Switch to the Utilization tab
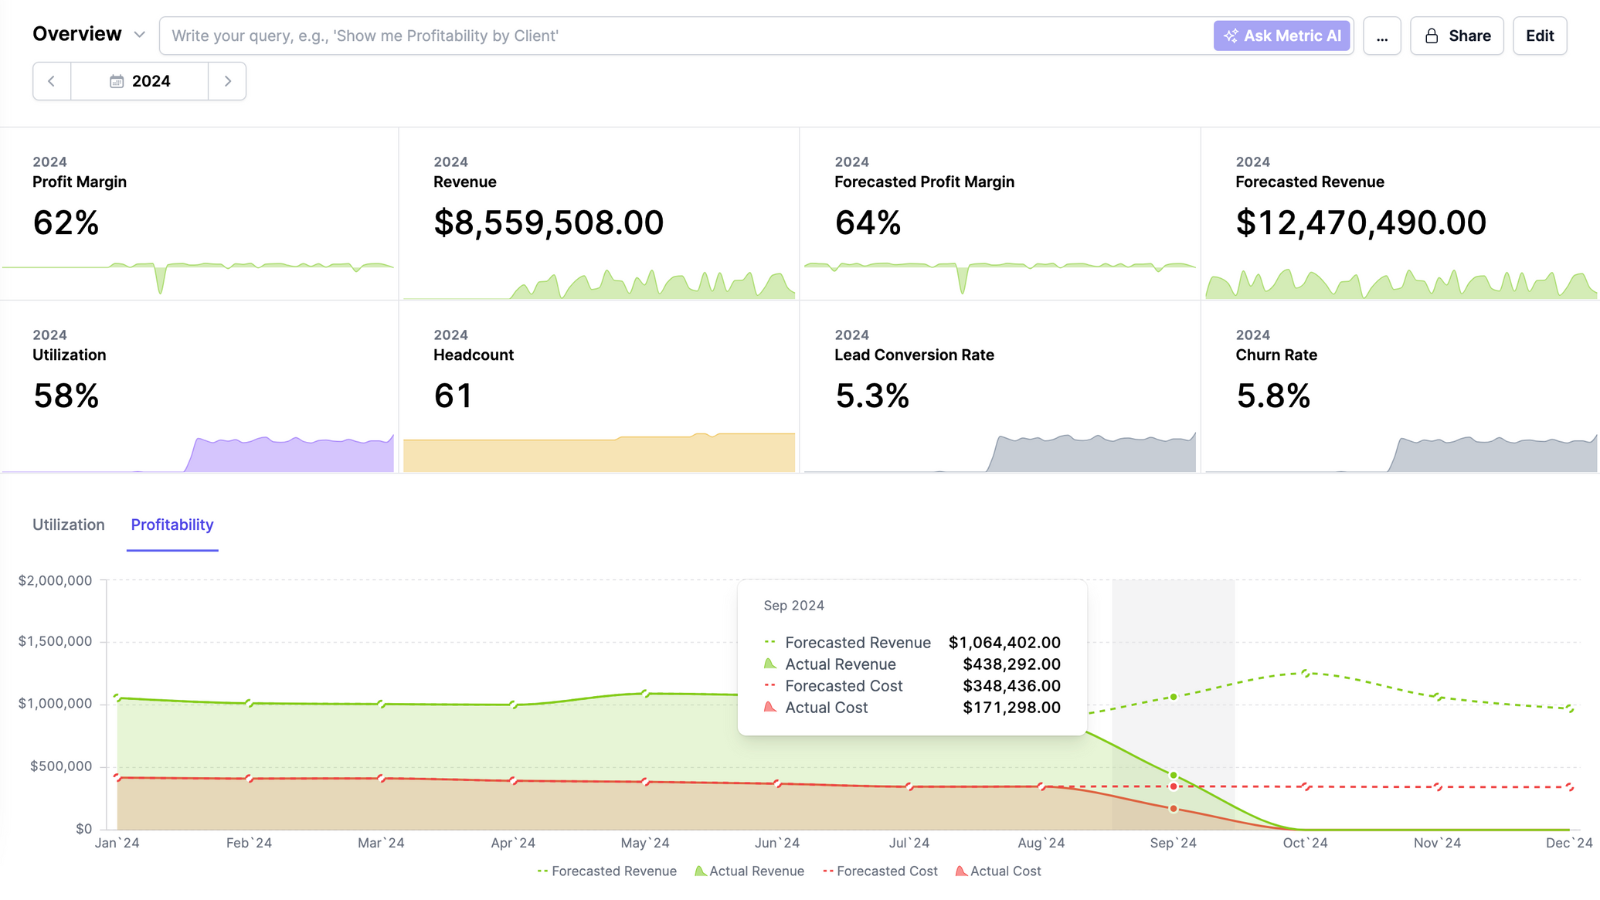The image size is (1600, 900). click(x=68, y=525)
